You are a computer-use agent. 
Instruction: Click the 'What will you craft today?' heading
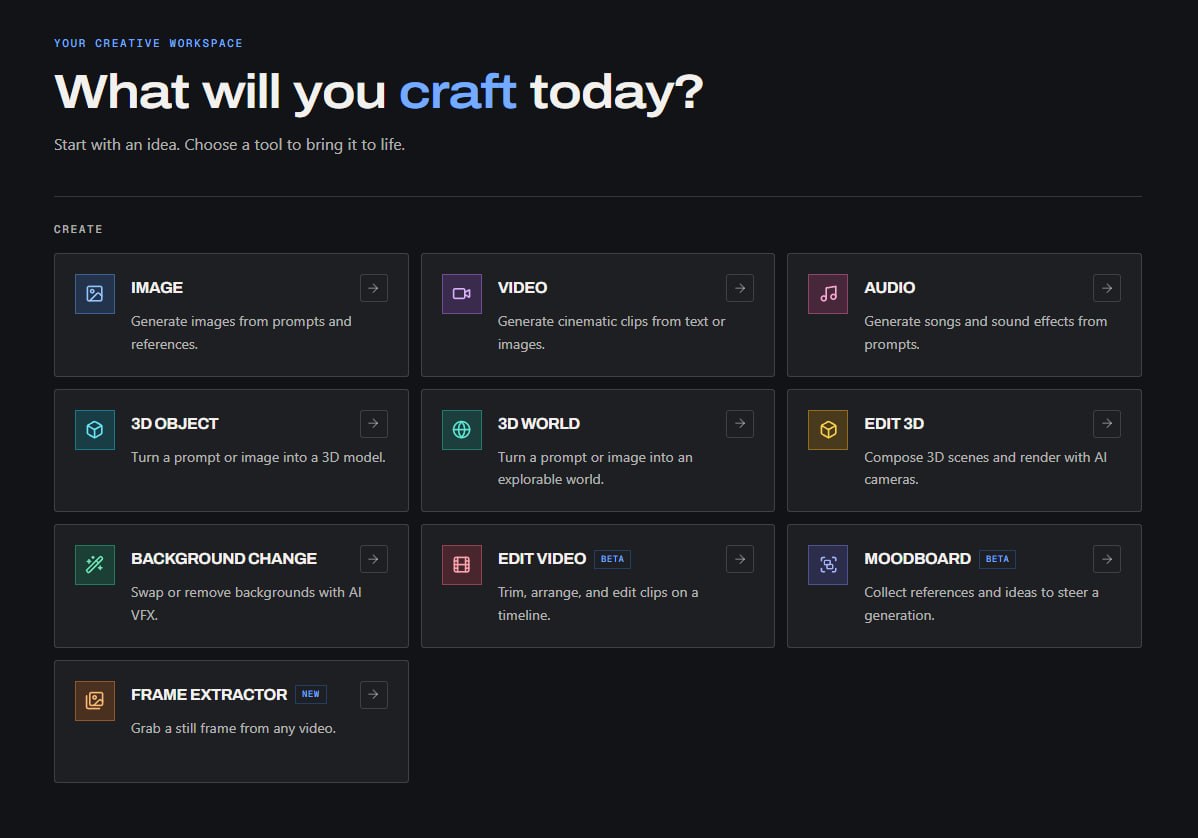tap(378, 92)
